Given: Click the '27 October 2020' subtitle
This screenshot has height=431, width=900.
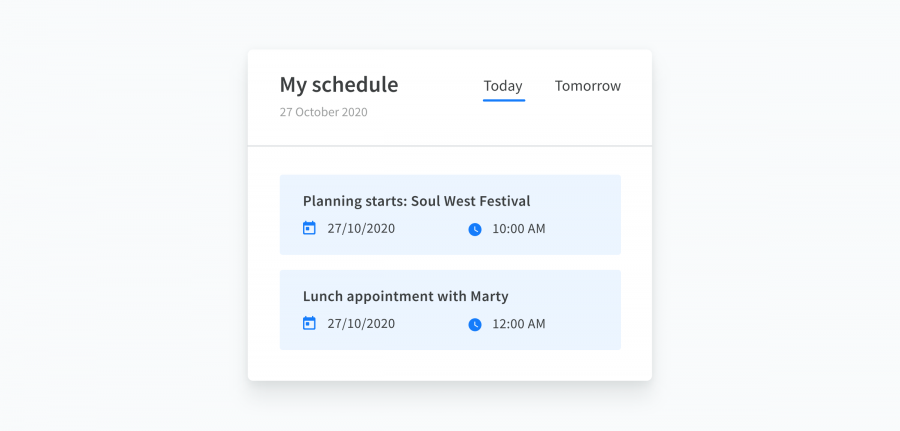Looking at the screenshot, I should tap(324, 112).
